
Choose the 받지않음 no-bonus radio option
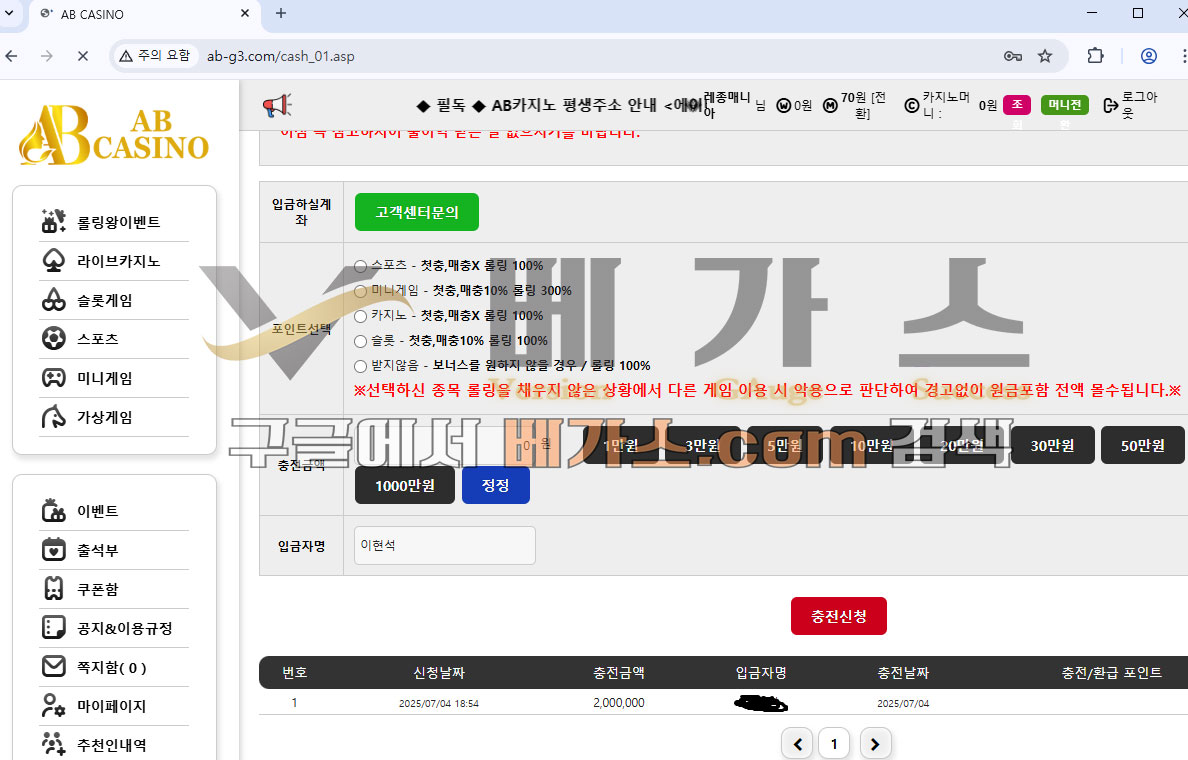361,366
